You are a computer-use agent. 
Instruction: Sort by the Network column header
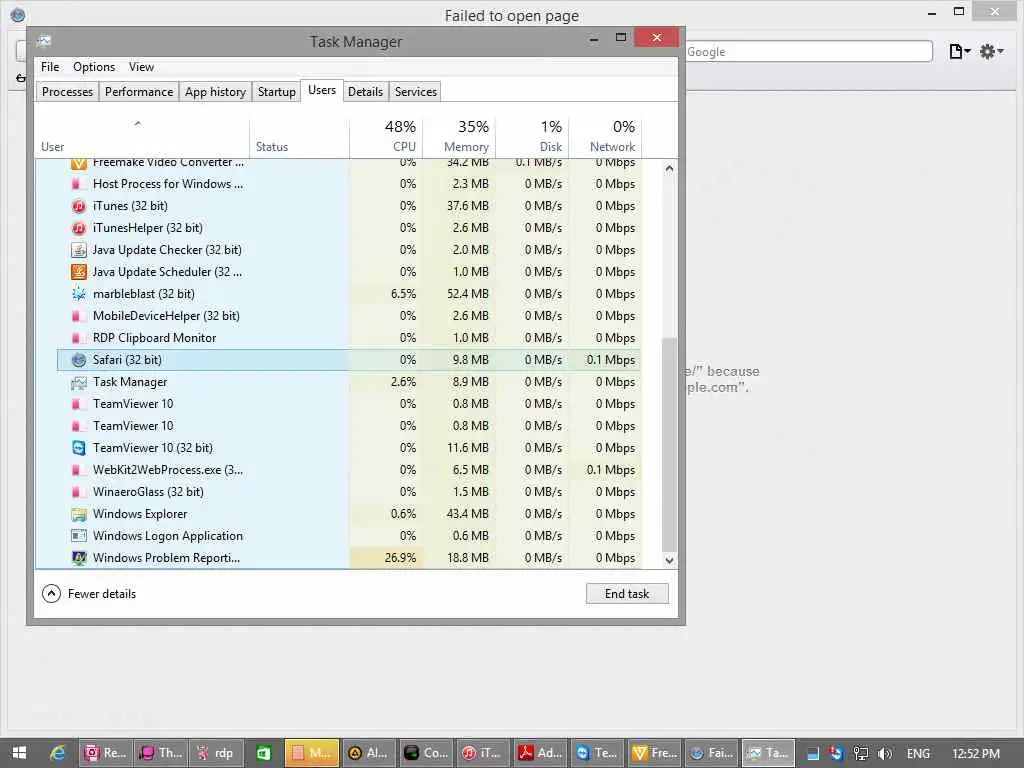tap(605, 136)
